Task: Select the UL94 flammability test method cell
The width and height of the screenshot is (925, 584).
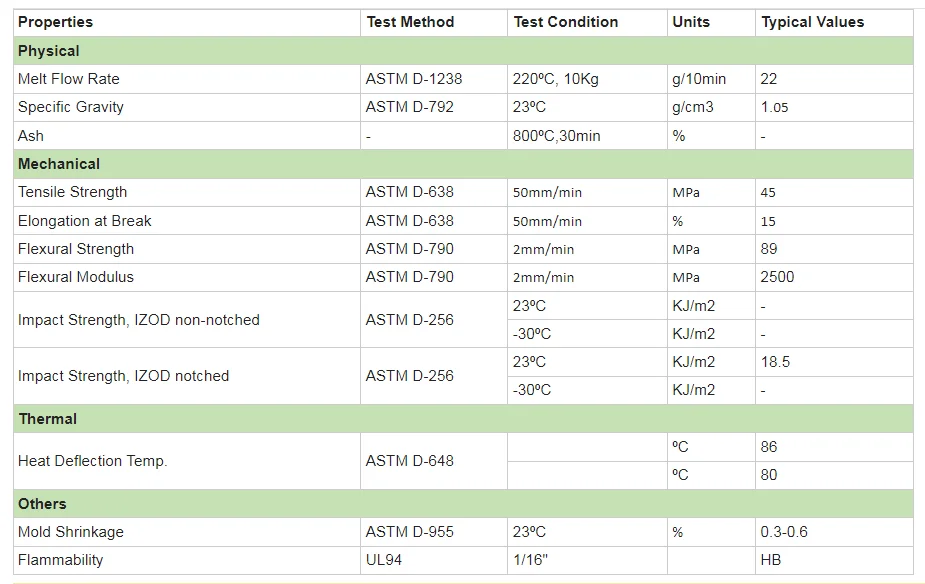Action: point(384,560)
